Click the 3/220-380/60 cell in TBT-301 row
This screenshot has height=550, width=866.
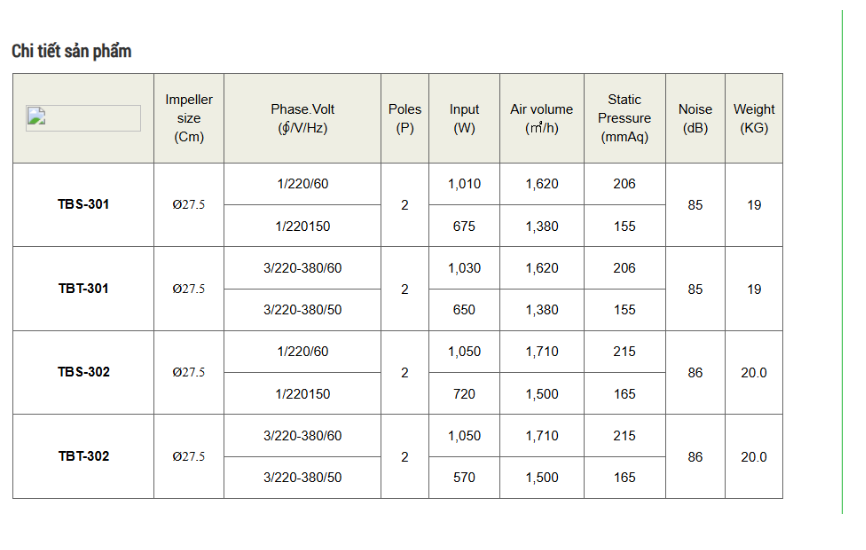(303, 268)
